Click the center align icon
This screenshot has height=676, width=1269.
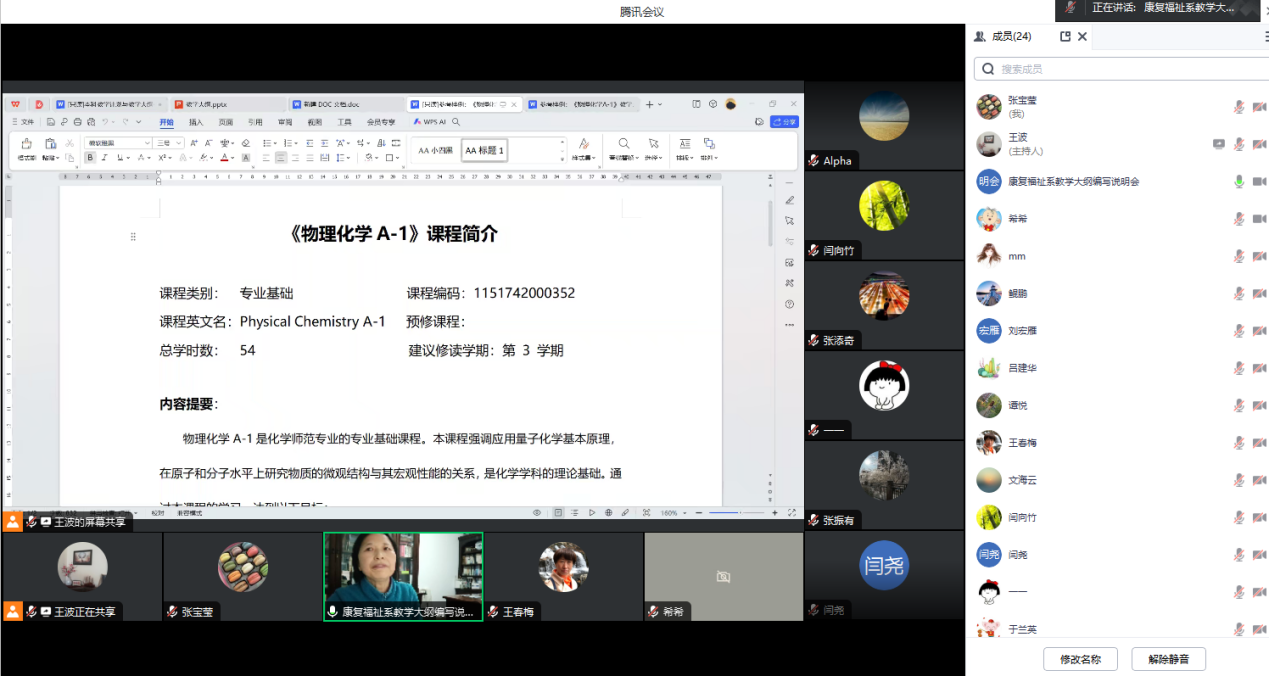click(280, 157)
